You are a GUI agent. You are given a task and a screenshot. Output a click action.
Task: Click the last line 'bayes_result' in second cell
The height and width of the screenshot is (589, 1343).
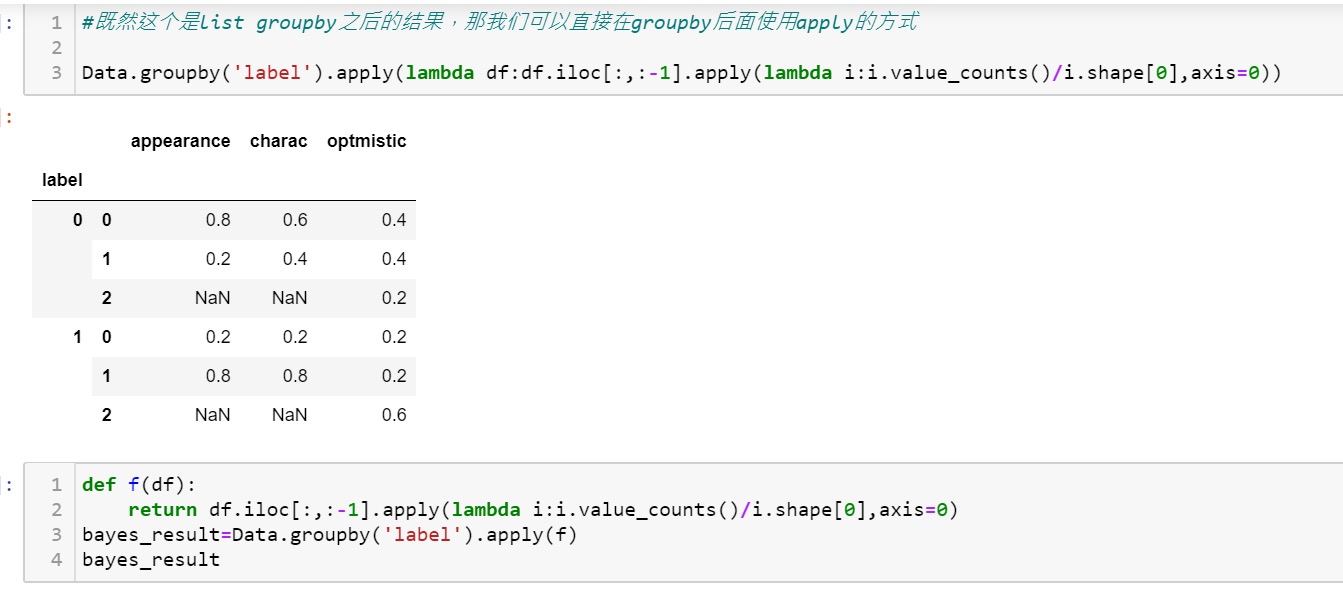click(x=151, y=560)
